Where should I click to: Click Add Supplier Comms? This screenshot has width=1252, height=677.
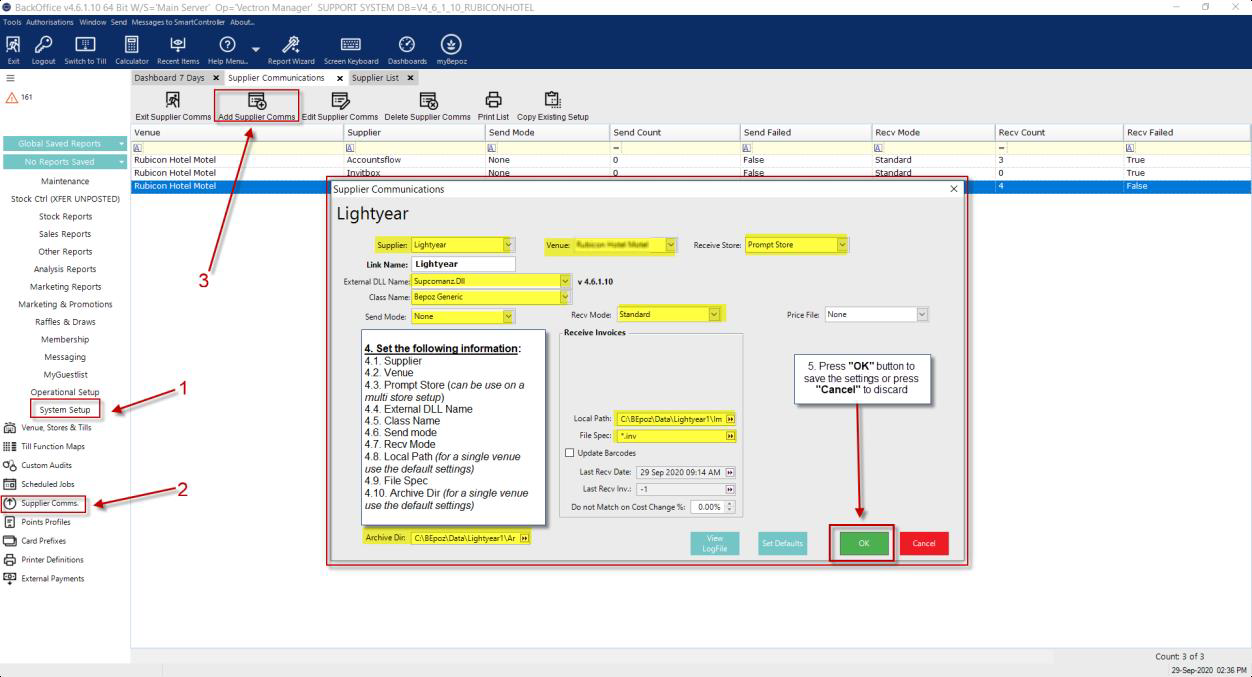(257, 105)
